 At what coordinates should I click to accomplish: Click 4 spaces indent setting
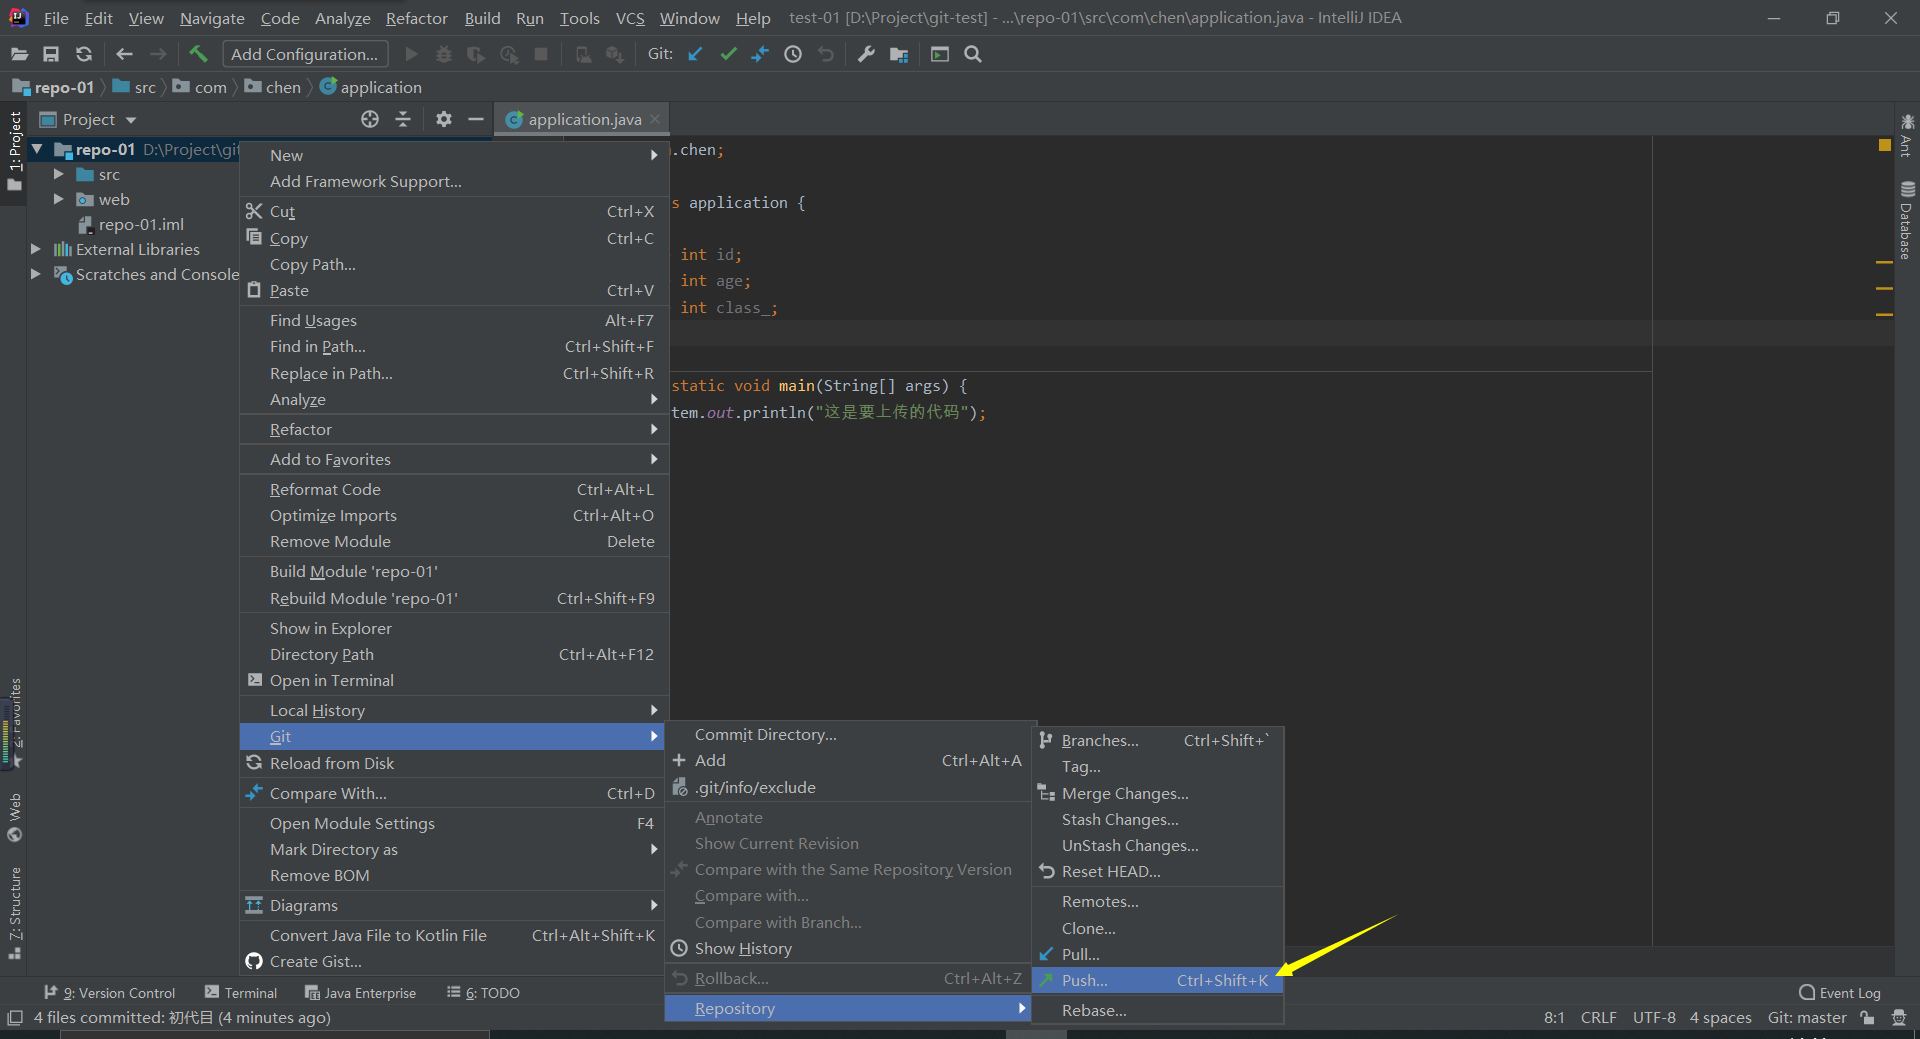point(1720,1018)
